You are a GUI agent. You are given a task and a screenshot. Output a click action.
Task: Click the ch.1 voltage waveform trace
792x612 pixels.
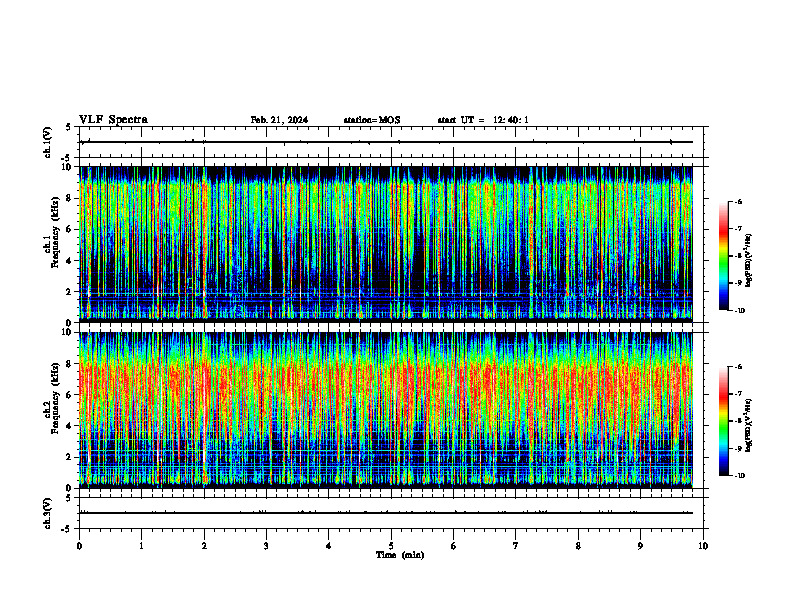386,142
